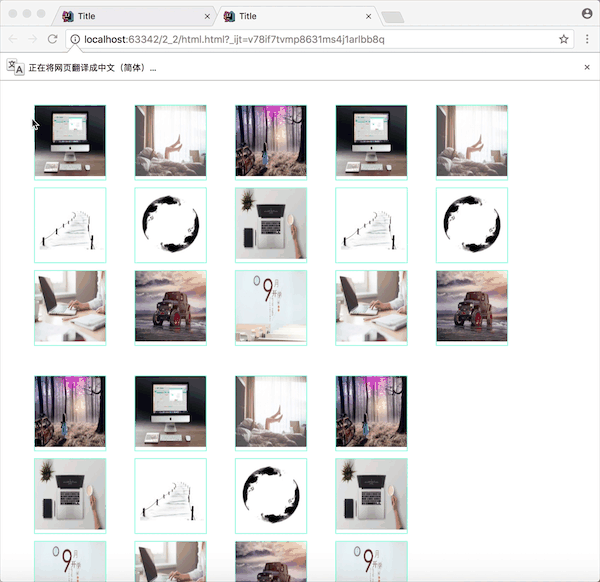Select the rightmost overhead laptop thumbnail in lower grid

coord(371,494)
